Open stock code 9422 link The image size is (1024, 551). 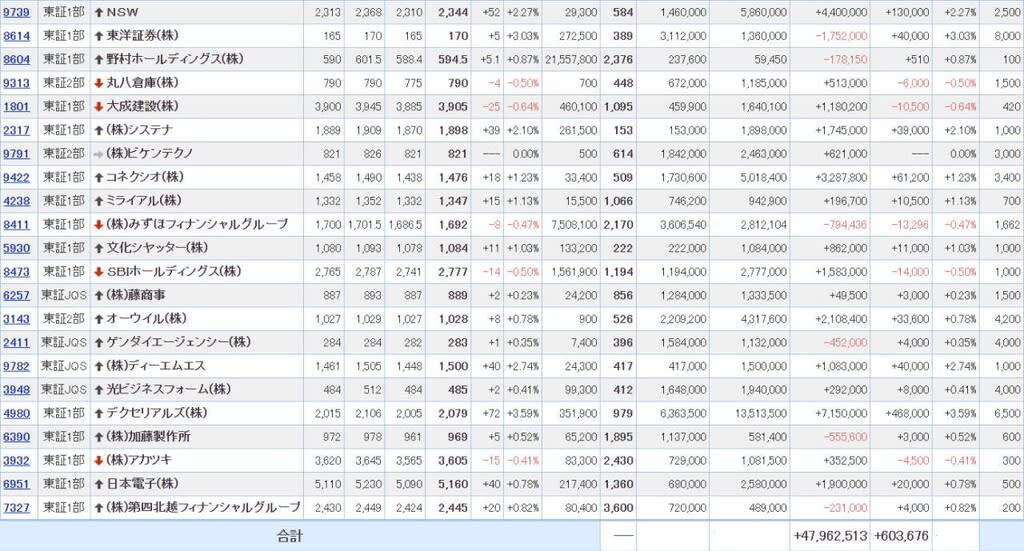[x=16, y=178]
